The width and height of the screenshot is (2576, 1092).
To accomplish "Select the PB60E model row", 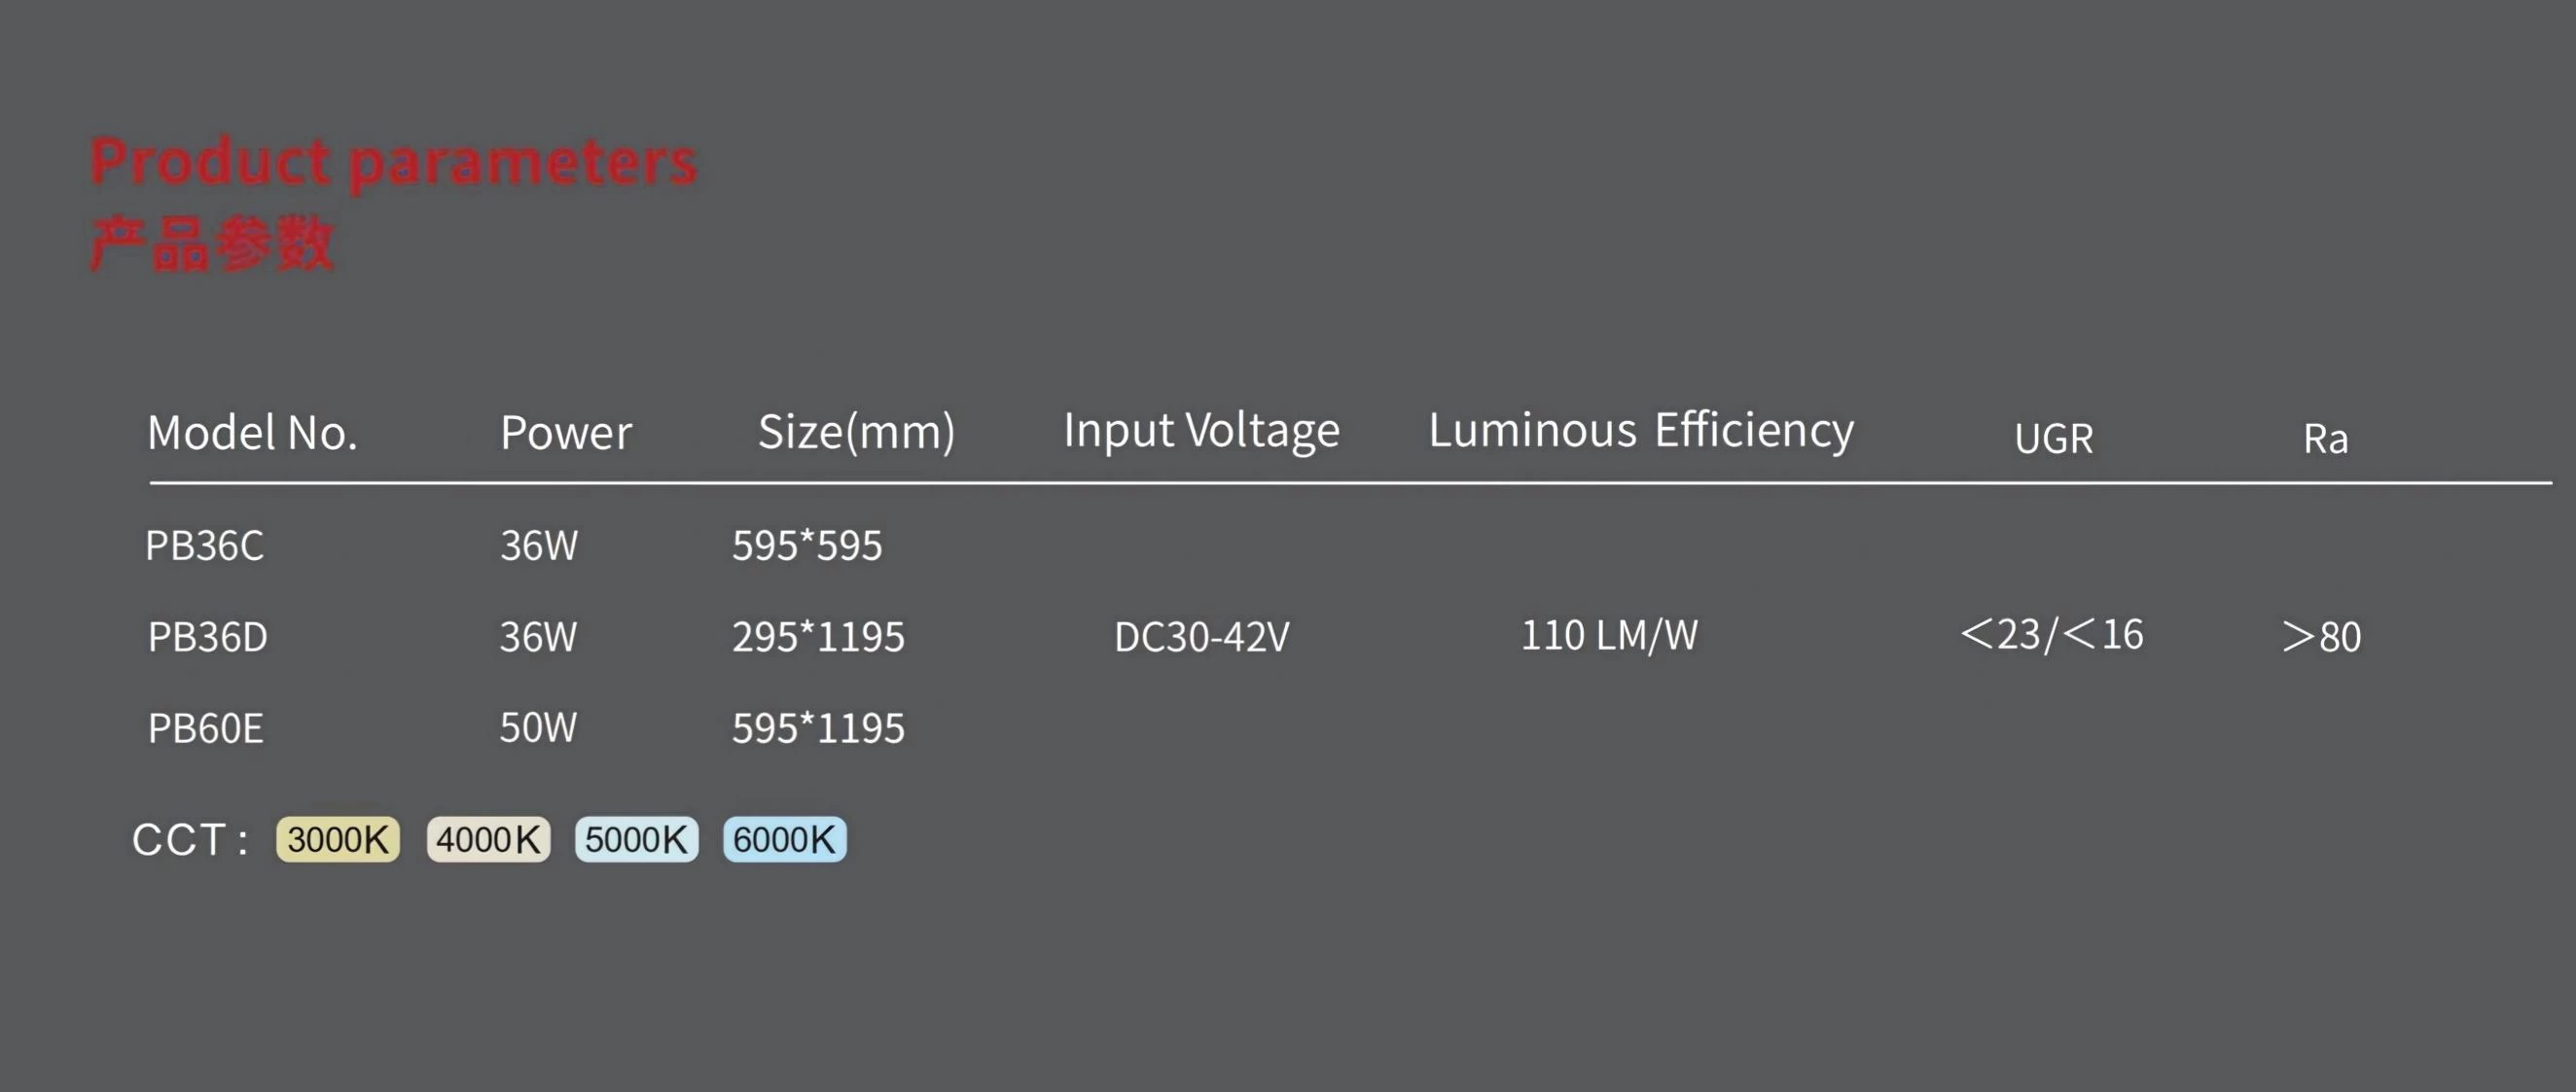I will 526,728.
